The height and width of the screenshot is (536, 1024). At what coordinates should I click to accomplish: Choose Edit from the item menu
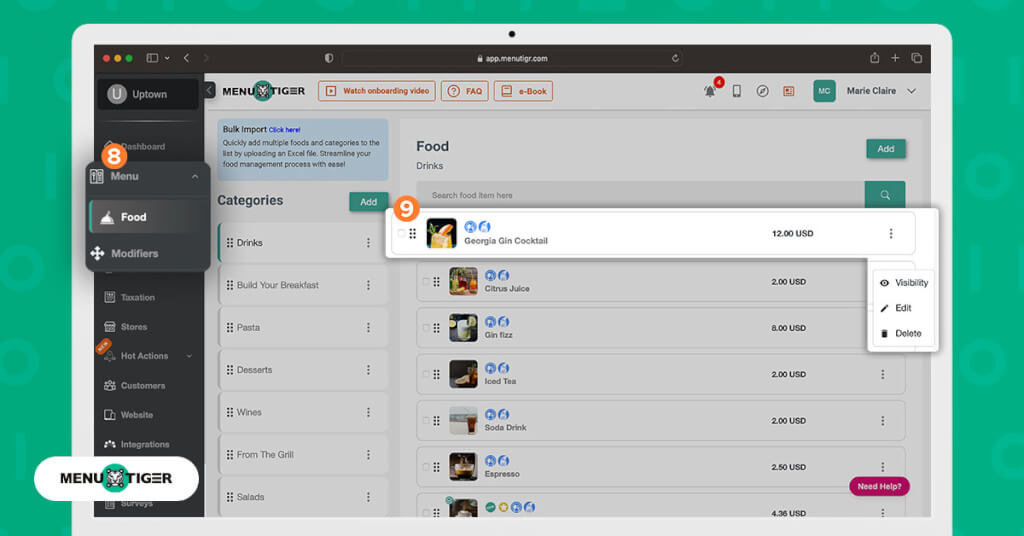click(895, 308)
